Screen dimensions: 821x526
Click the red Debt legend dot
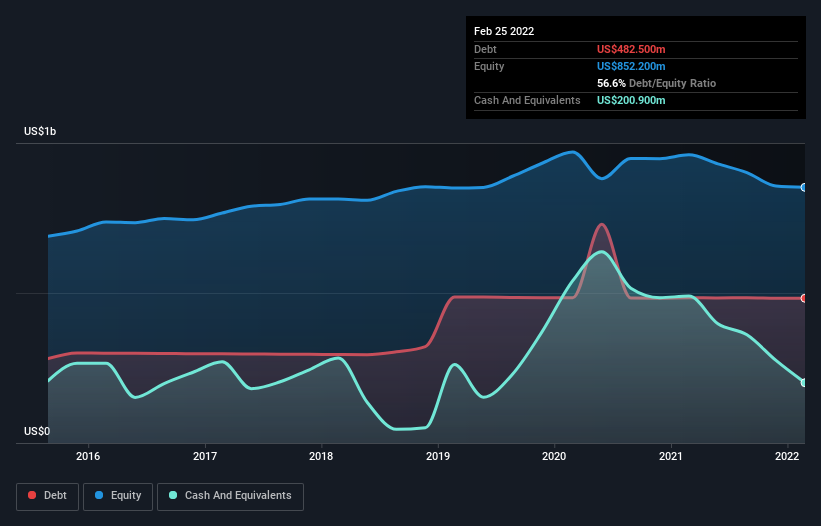[32, 495]
